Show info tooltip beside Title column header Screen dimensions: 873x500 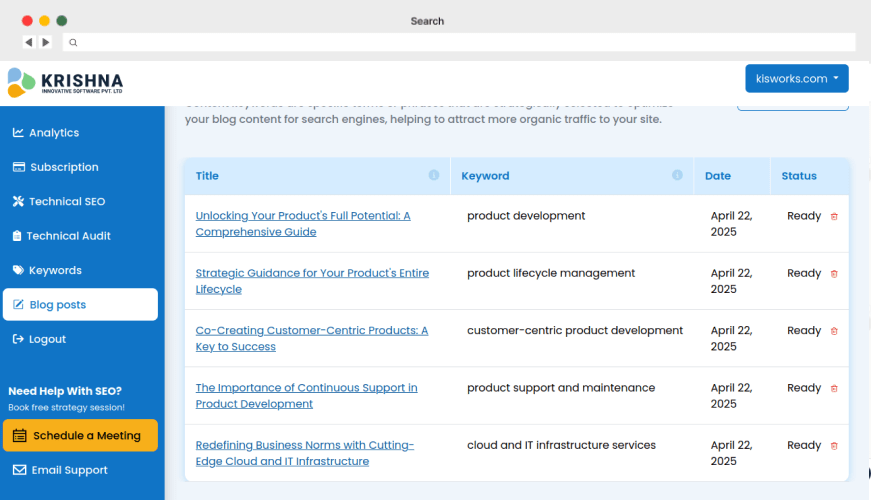coord(434,175)
